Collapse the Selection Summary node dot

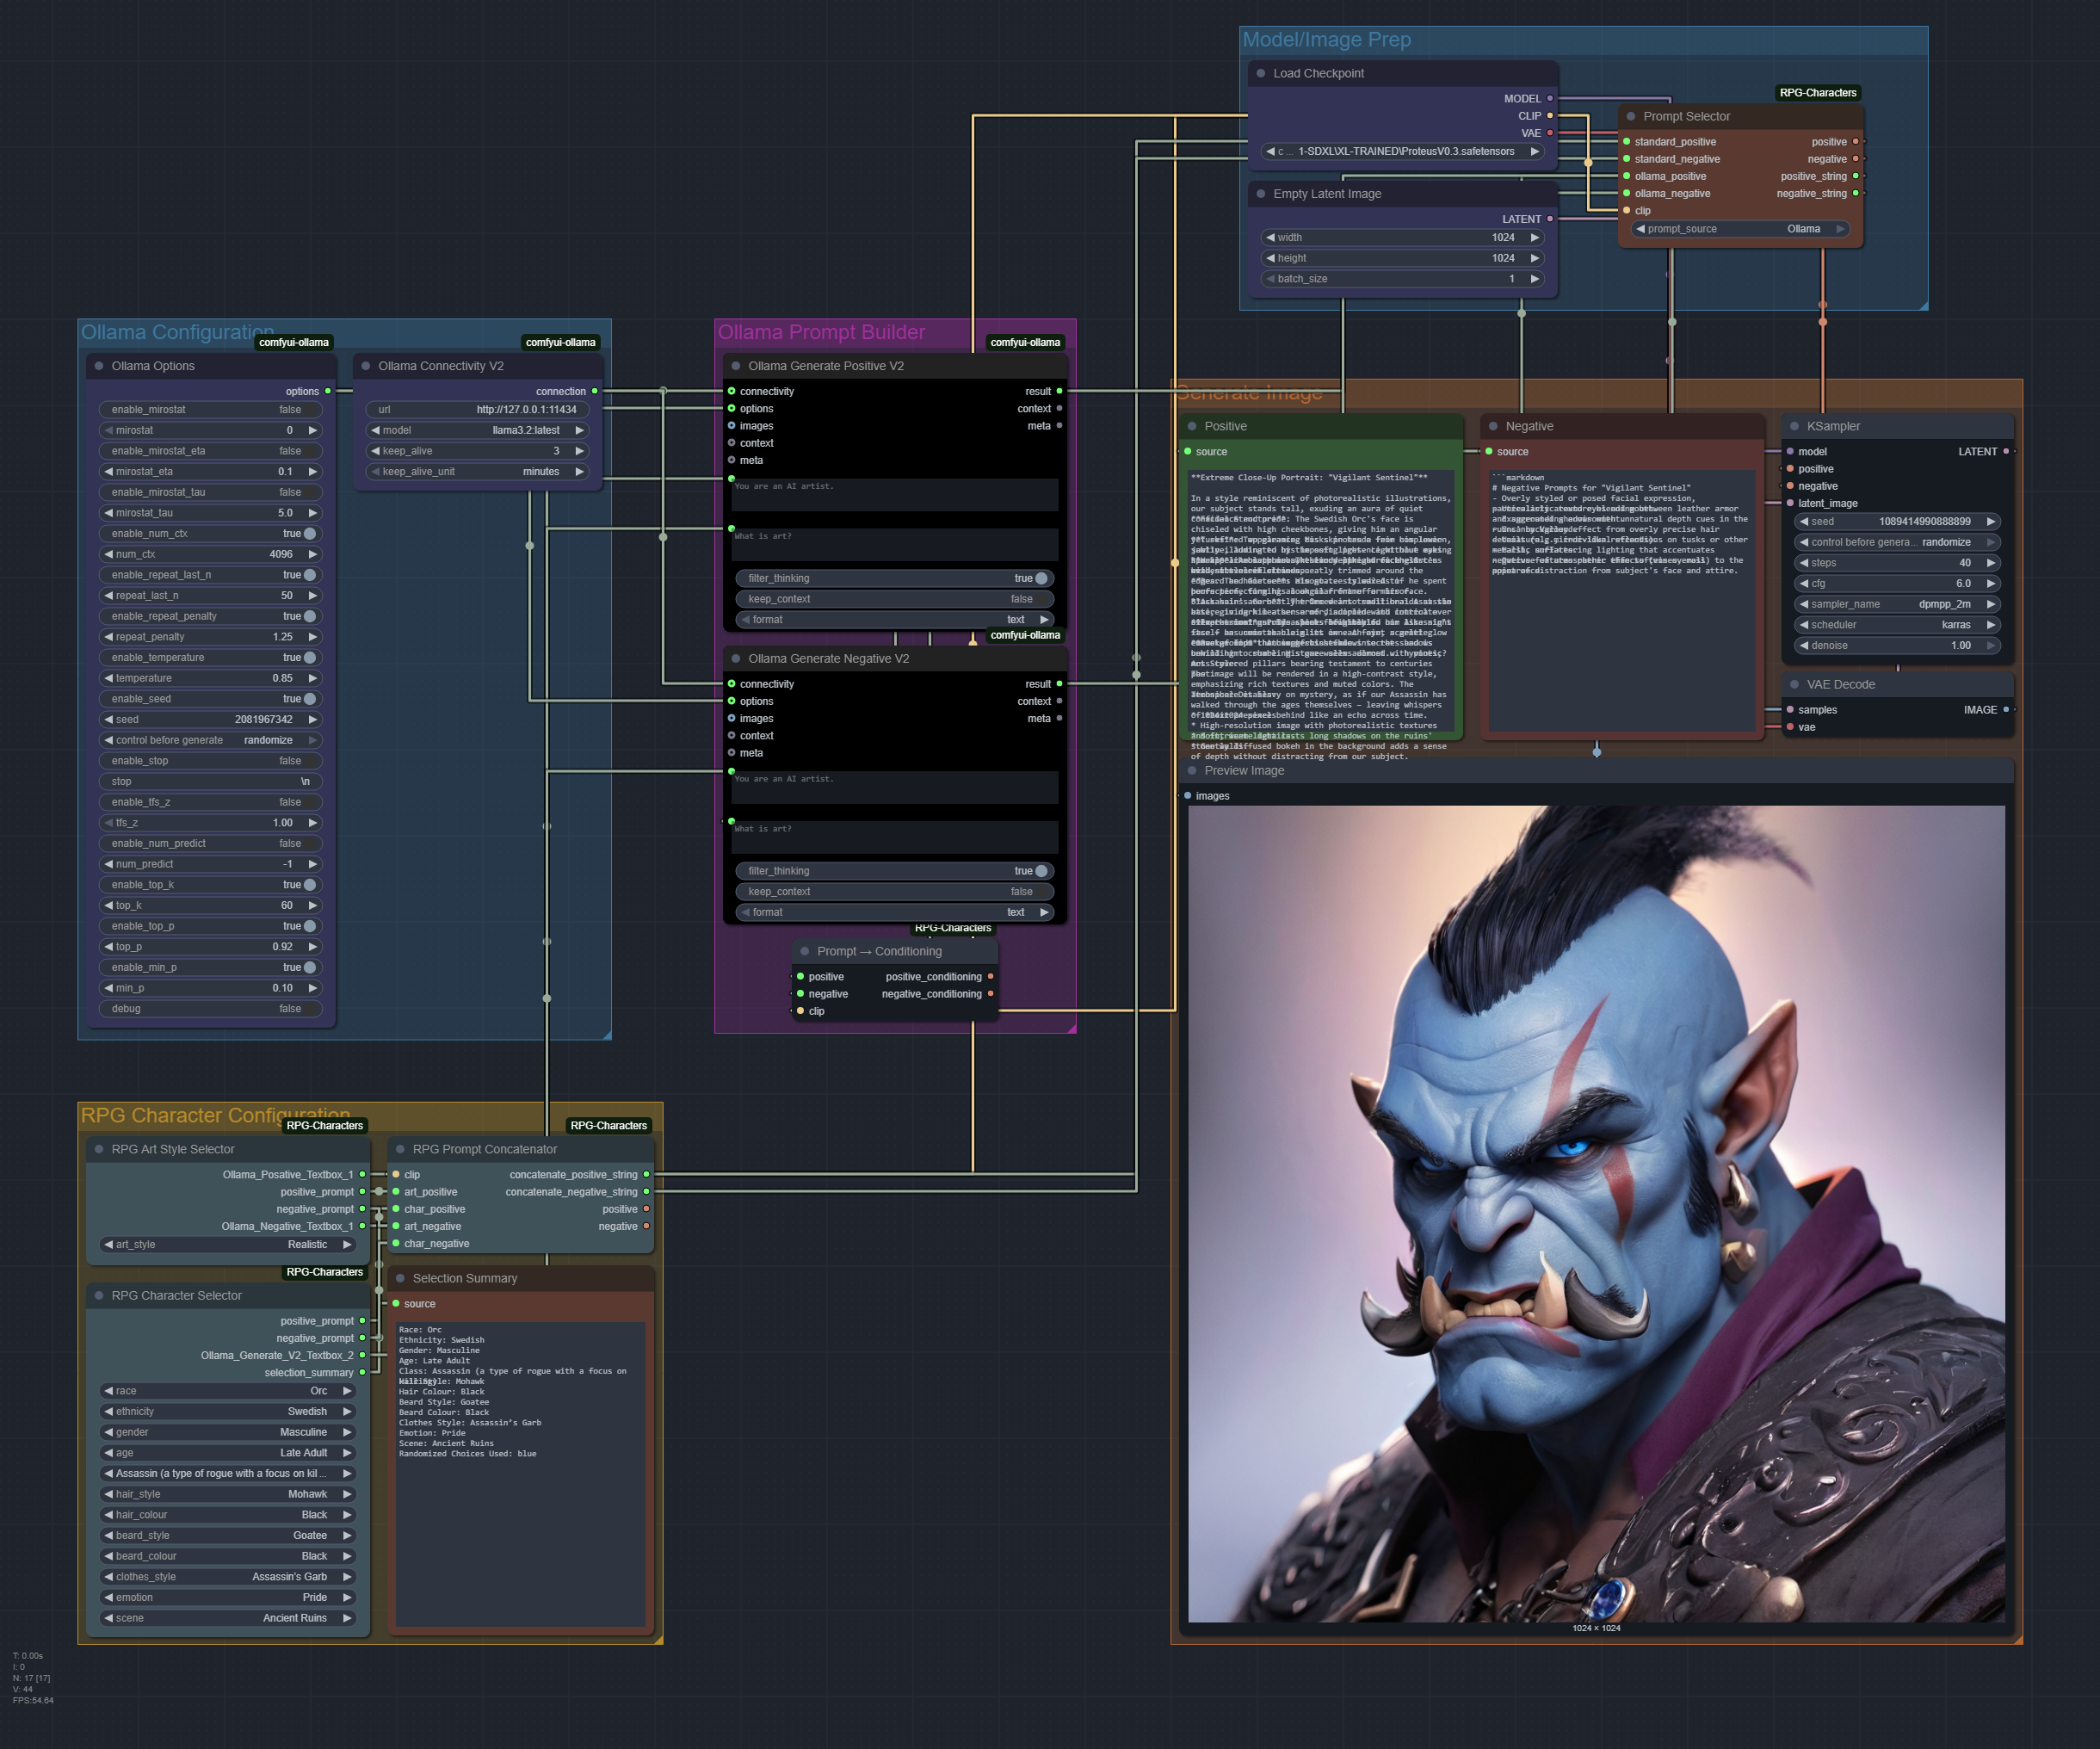click(x=400, y=1278)
